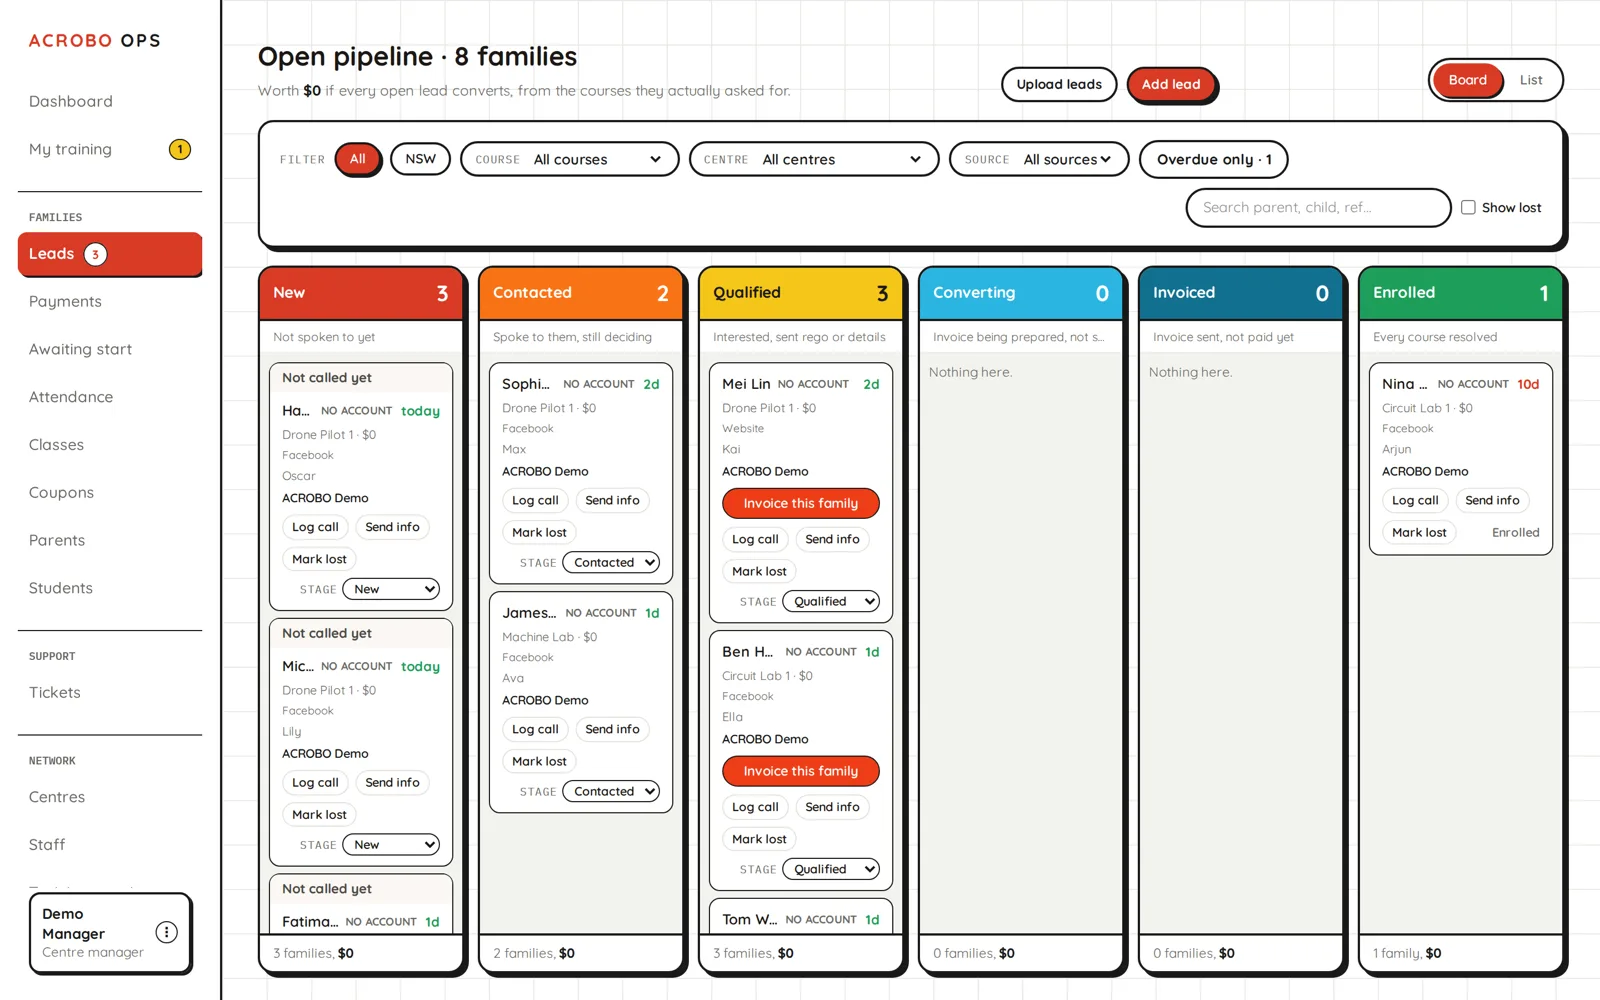The width and height of the screenshot is (1600, 1000).
Task: Click Send info on Ha... card
Action: (x=392, y=527)
